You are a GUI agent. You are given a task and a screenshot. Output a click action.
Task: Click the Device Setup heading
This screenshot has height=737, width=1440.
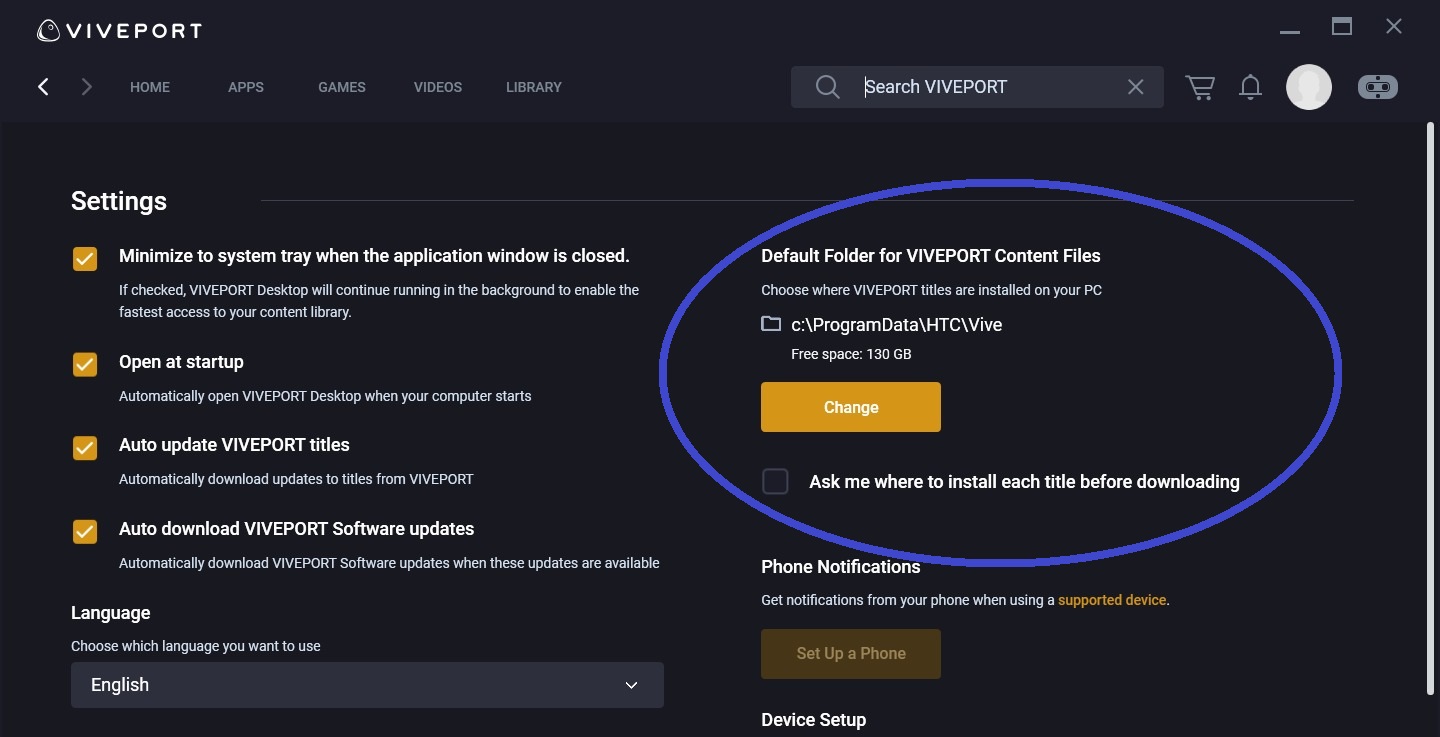pyautogui.click(x=813, y=720)
